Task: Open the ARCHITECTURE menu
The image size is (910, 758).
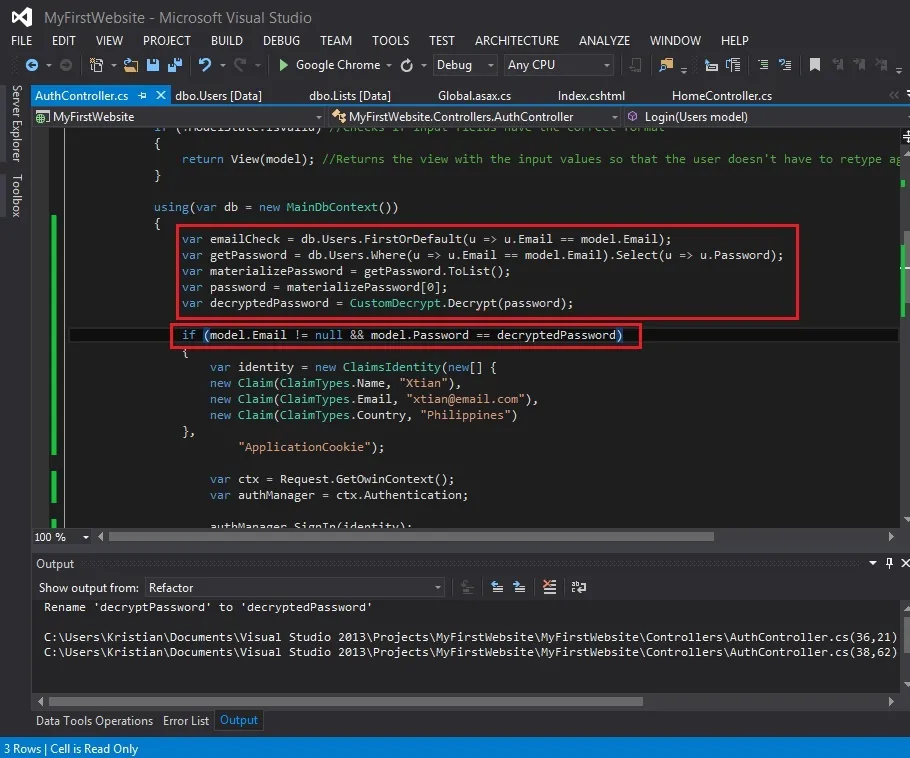Action: [517, 41]
